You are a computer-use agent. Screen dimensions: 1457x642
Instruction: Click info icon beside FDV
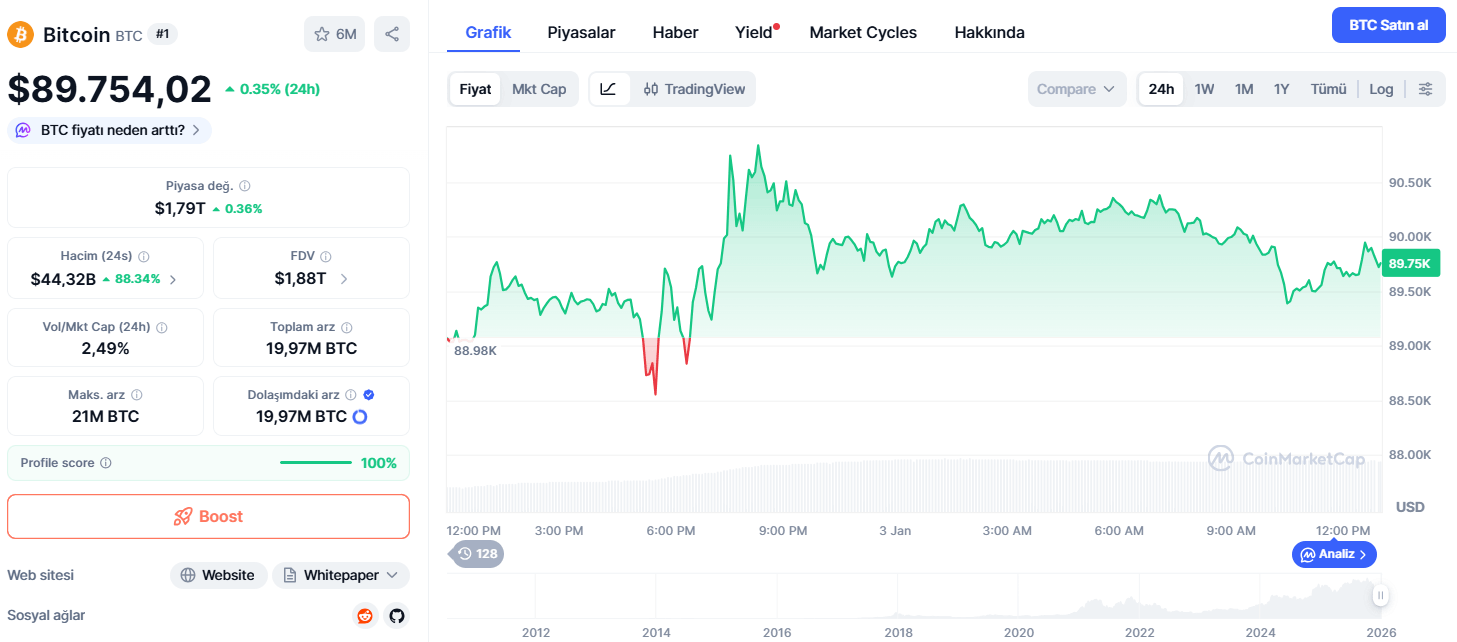click(326, 256)
